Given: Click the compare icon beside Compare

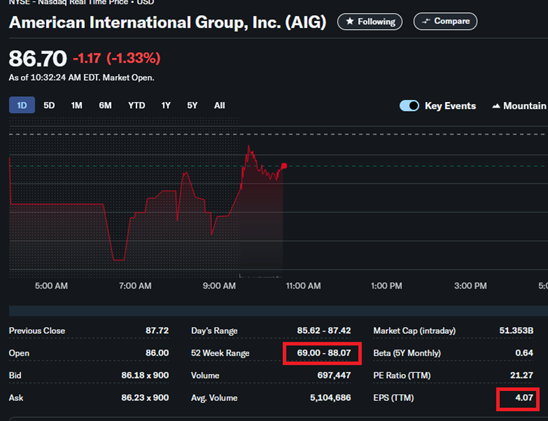Looking at the screenshot, I should (x=426, y=21).
